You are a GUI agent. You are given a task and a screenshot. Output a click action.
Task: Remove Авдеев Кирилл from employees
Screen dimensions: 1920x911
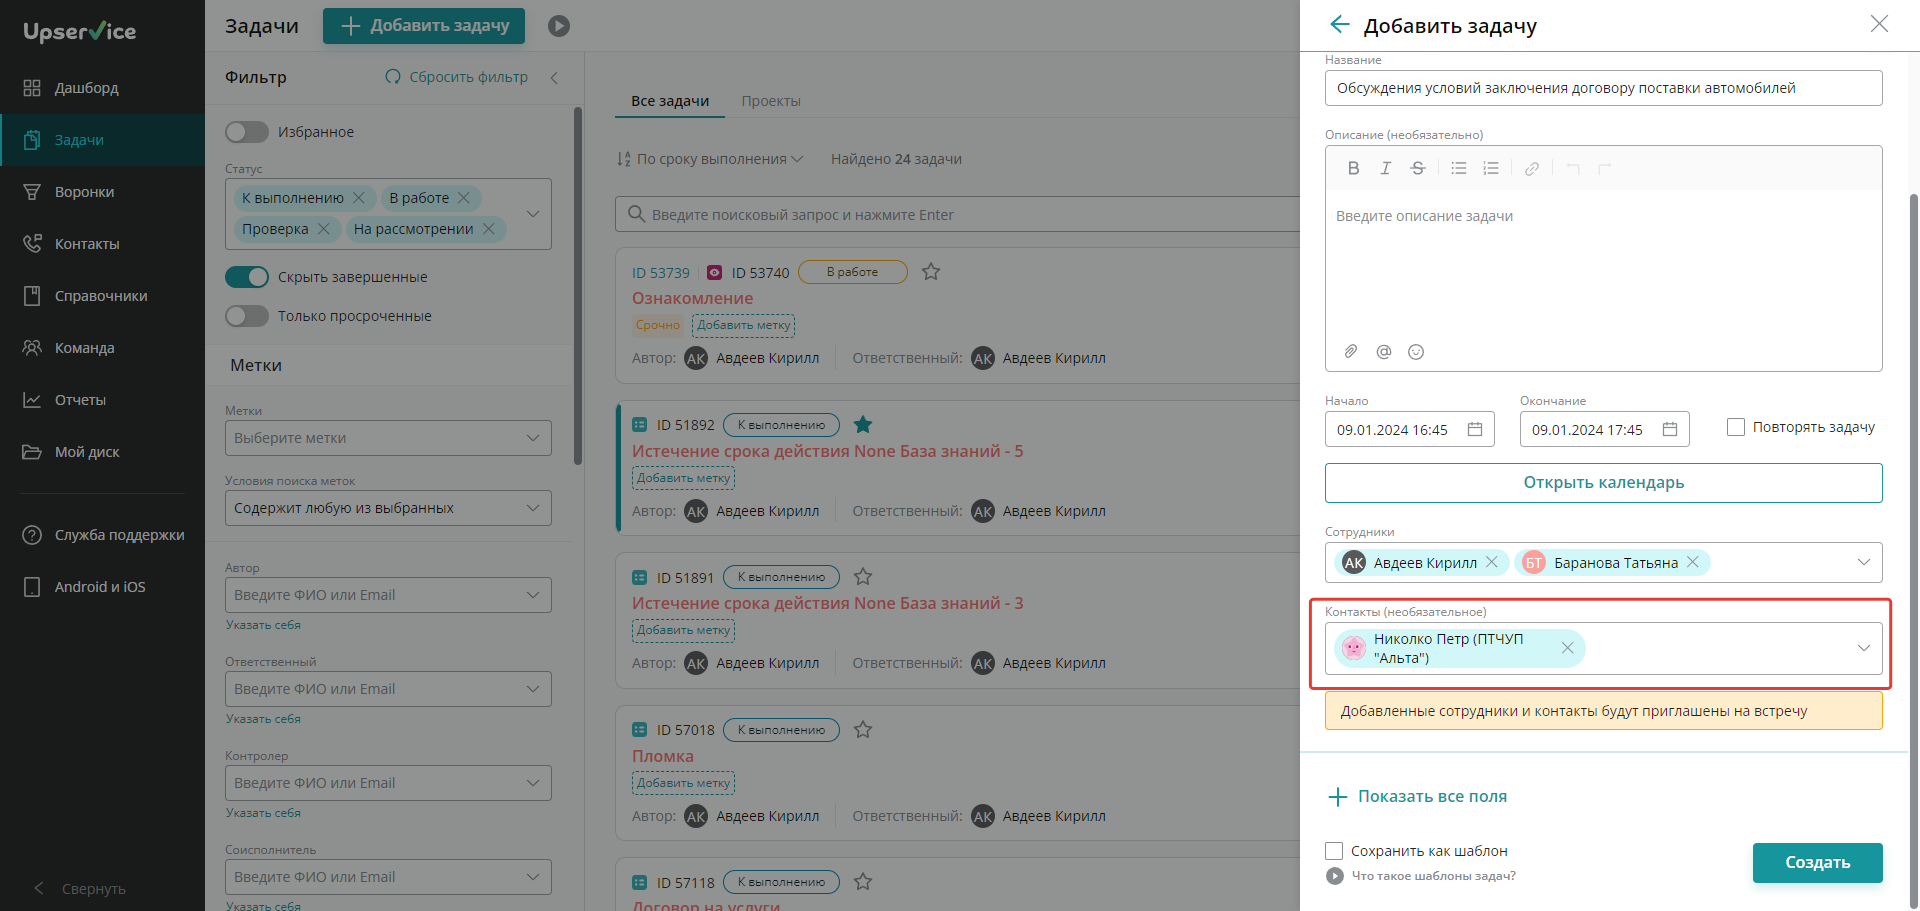coord(1491,562)
